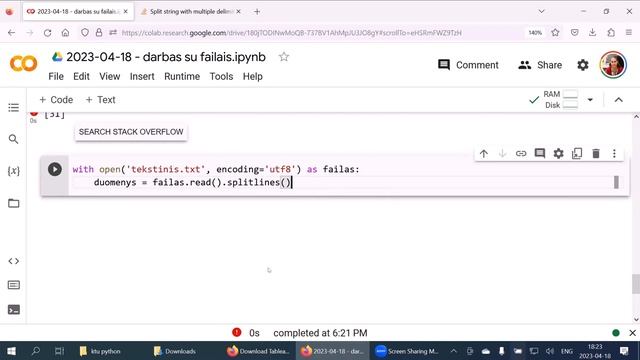This screenshot has height=360, width=640.
Task: Save page to Pocket icon
Action: (574, 33)
